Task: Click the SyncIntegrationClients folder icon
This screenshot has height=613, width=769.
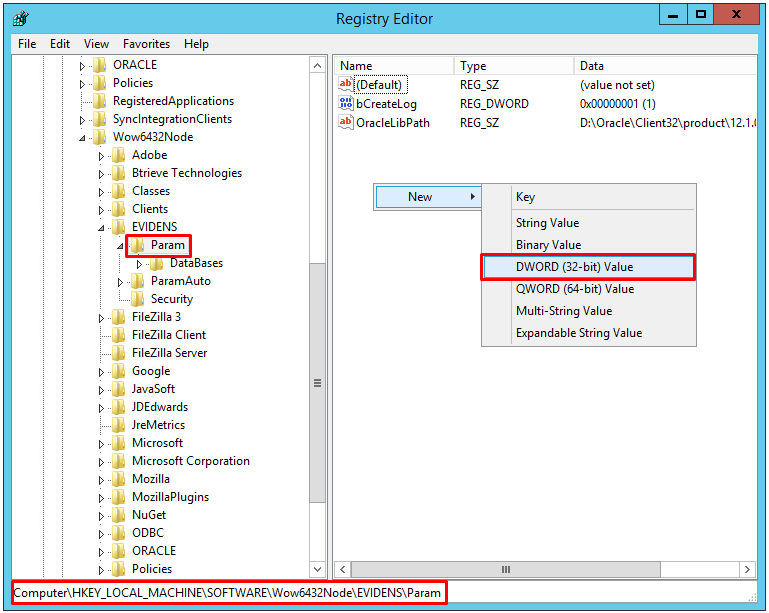Action: [99, 119]
